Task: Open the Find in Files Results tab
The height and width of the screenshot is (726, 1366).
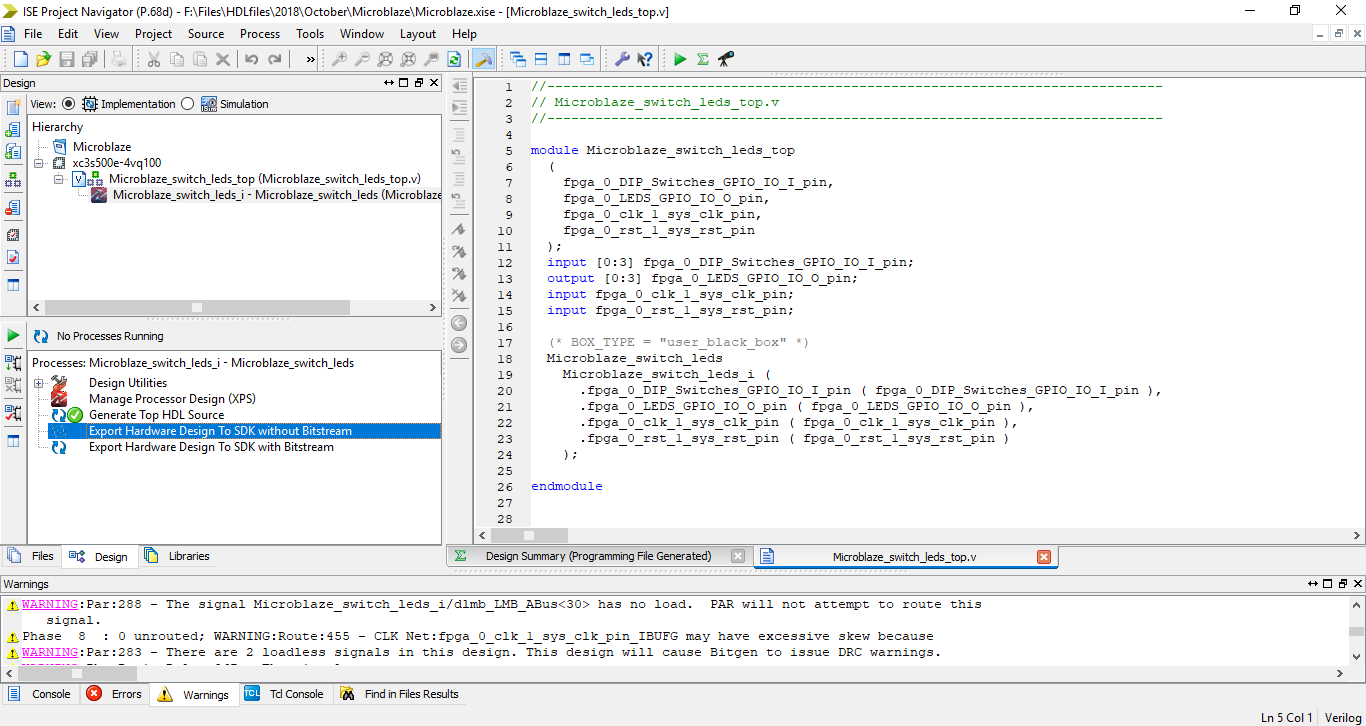Action: pos(400,694)
